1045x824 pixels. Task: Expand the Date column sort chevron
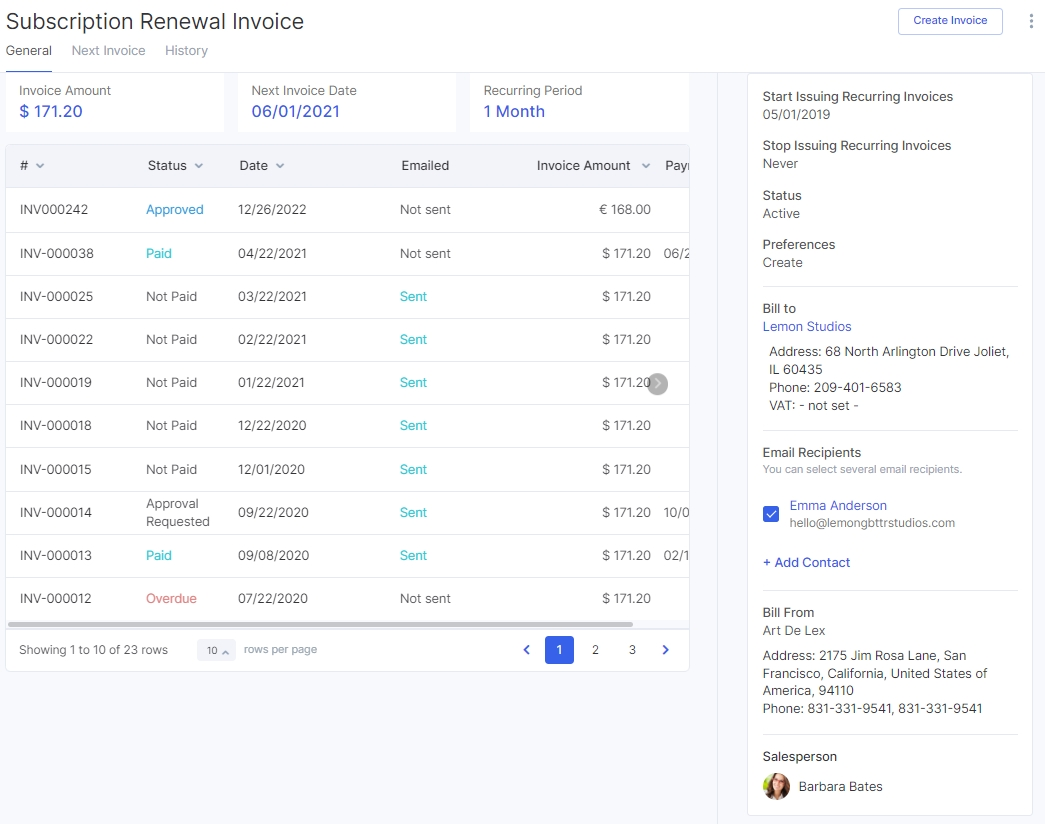(x=280, y=166)
